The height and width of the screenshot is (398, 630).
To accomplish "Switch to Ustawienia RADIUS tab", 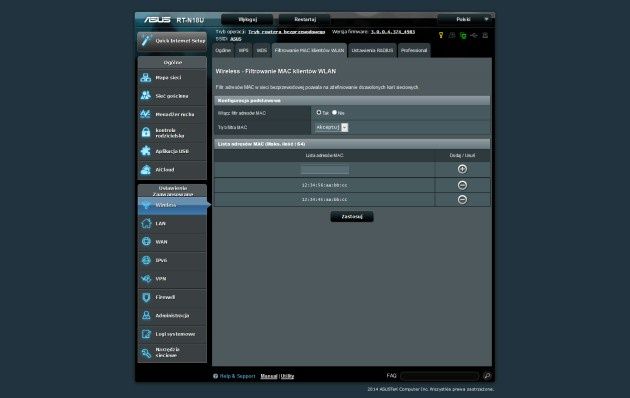I will click(x=372, y=51).
